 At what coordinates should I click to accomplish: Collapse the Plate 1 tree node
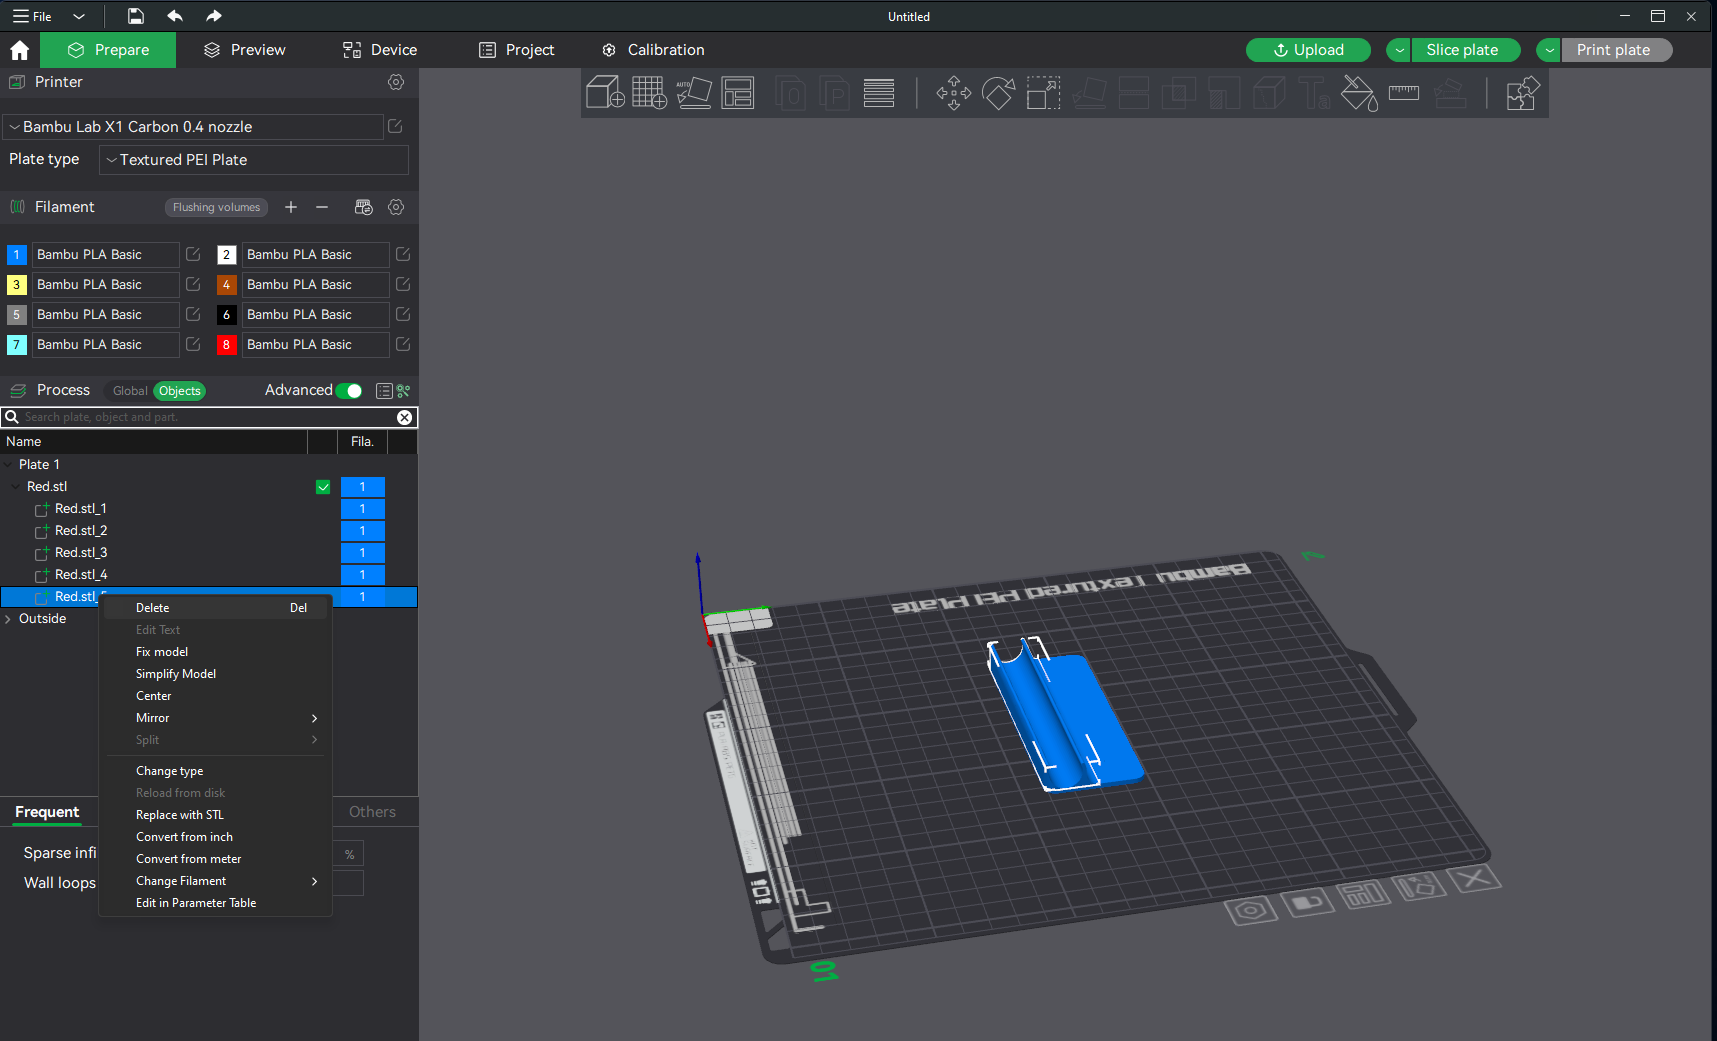8,465
